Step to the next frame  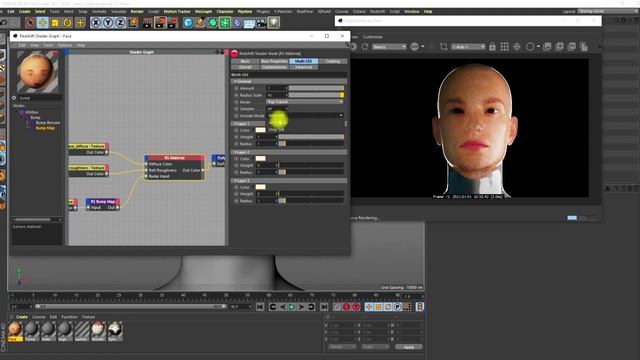click(302, 307)
